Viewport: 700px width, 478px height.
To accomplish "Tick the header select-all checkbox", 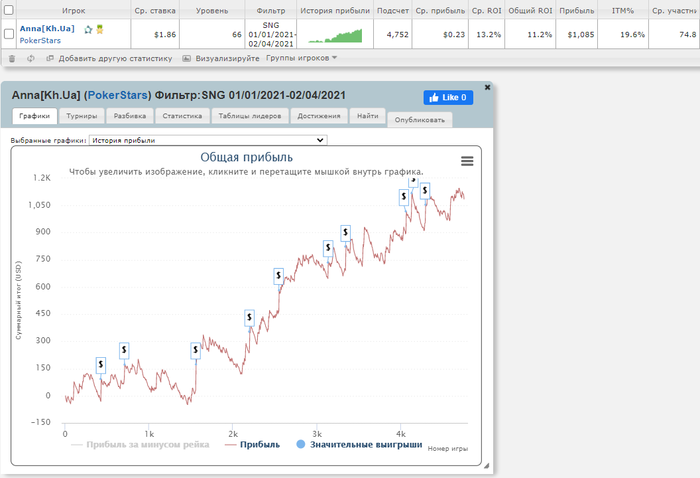I will point(8,9).
